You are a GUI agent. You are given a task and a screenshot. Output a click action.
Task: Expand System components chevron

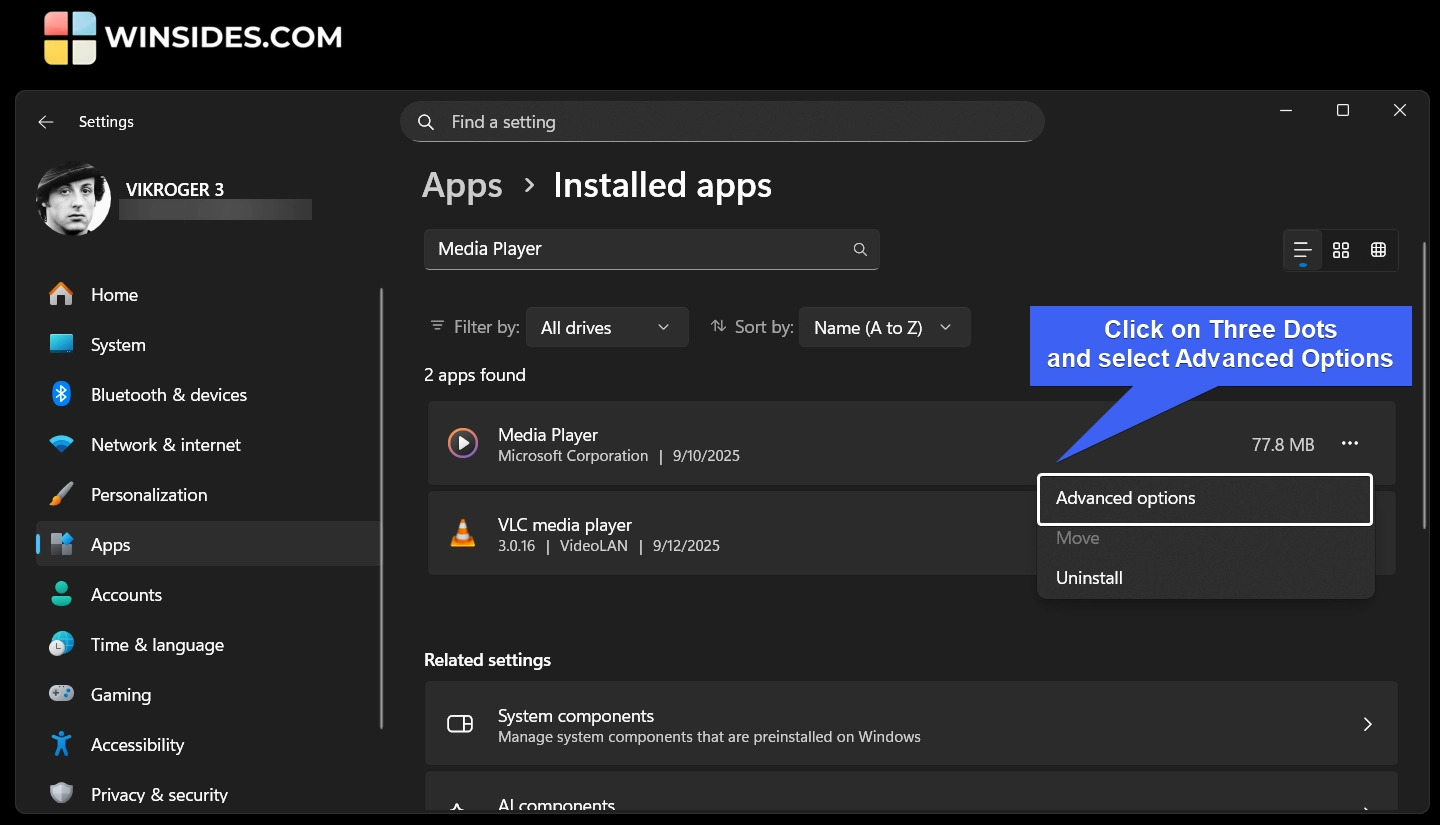tap(1367, 724)
